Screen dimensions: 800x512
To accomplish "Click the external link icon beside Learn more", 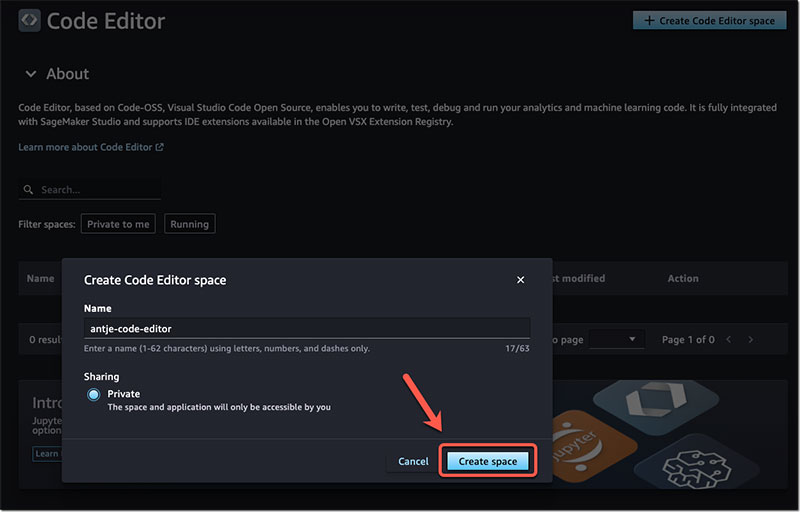I will pos(159,147).
